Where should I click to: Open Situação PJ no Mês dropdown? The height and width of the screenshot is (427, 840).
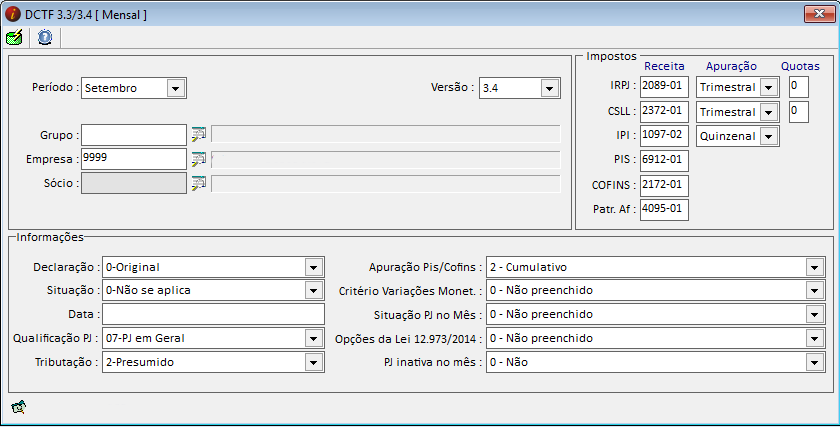814,314
